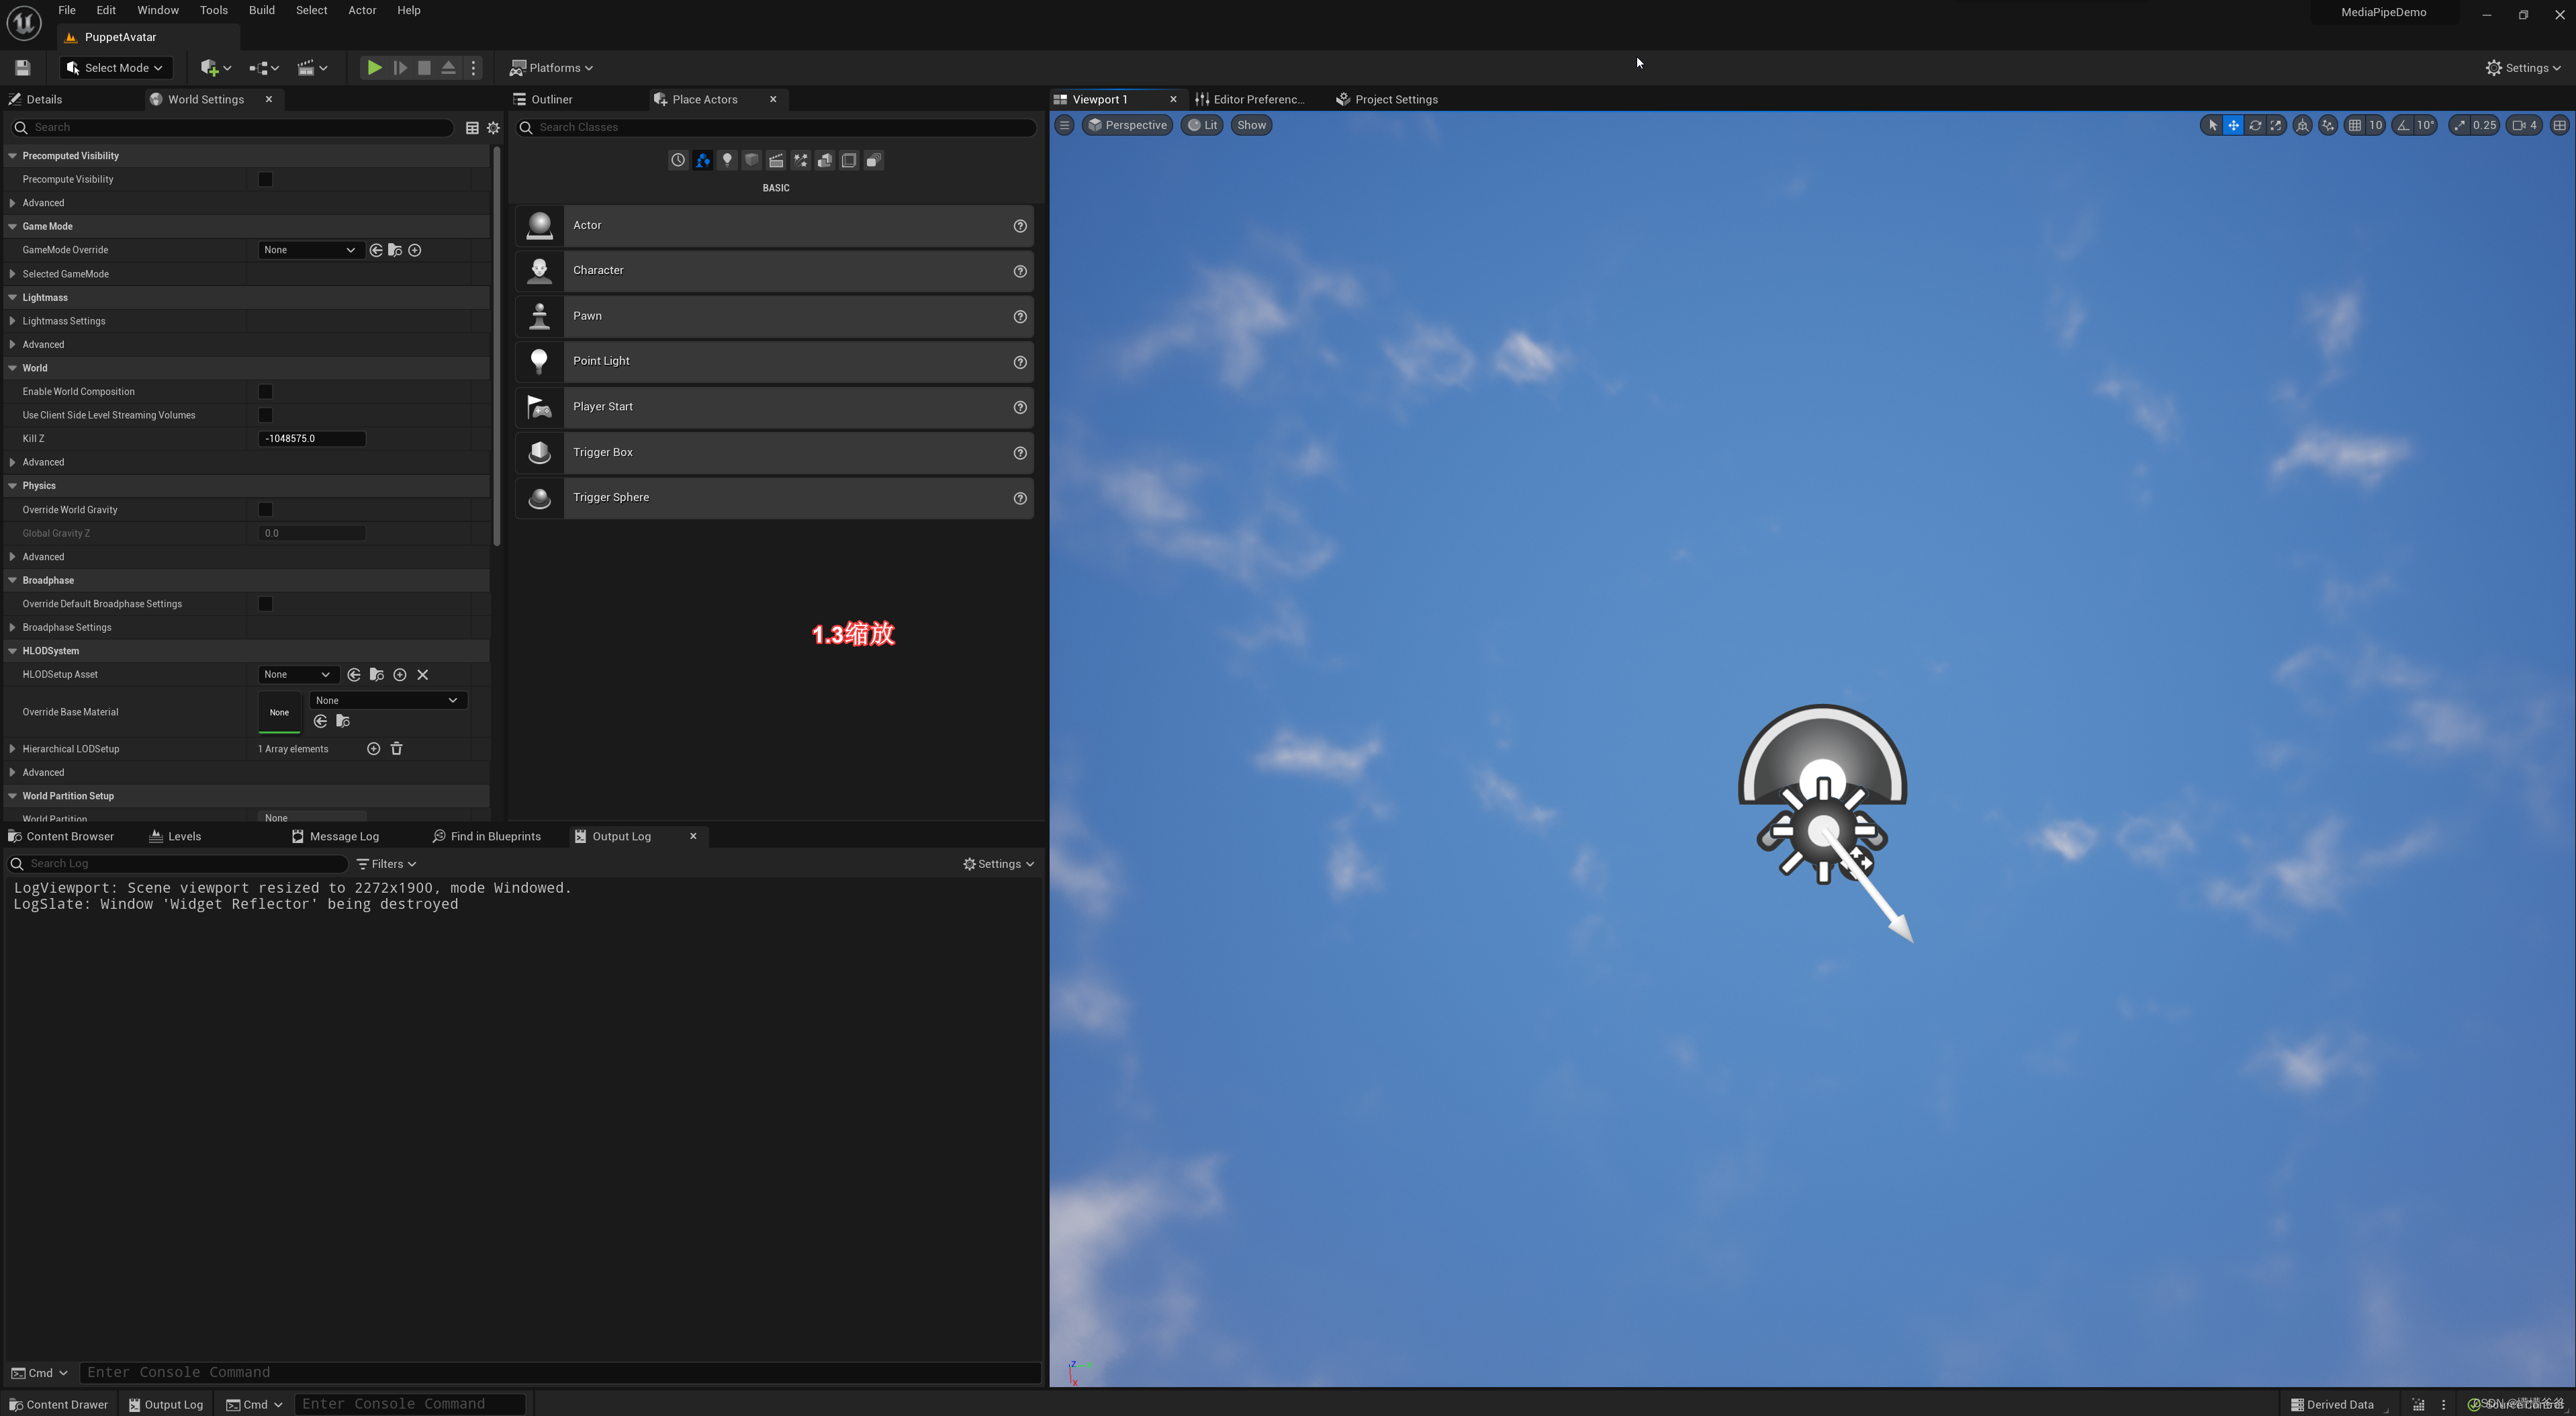Click the Show button in viewport
The width and height of the screenshot is (2576, 1416).
1251,125
